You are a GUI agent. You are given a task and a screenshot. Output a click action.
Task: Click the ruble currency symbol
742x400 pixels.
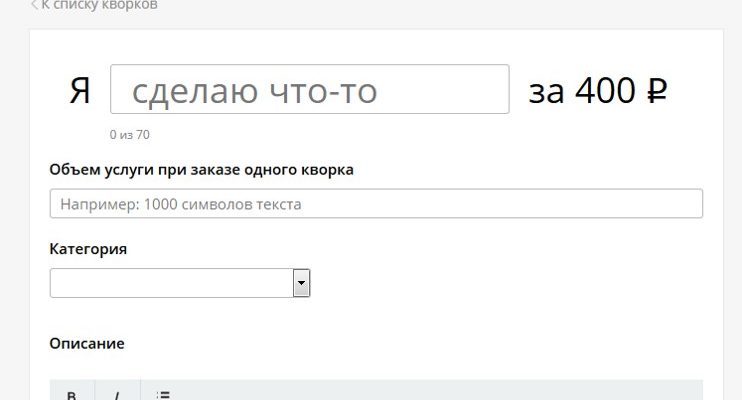[x=657, y=92]
